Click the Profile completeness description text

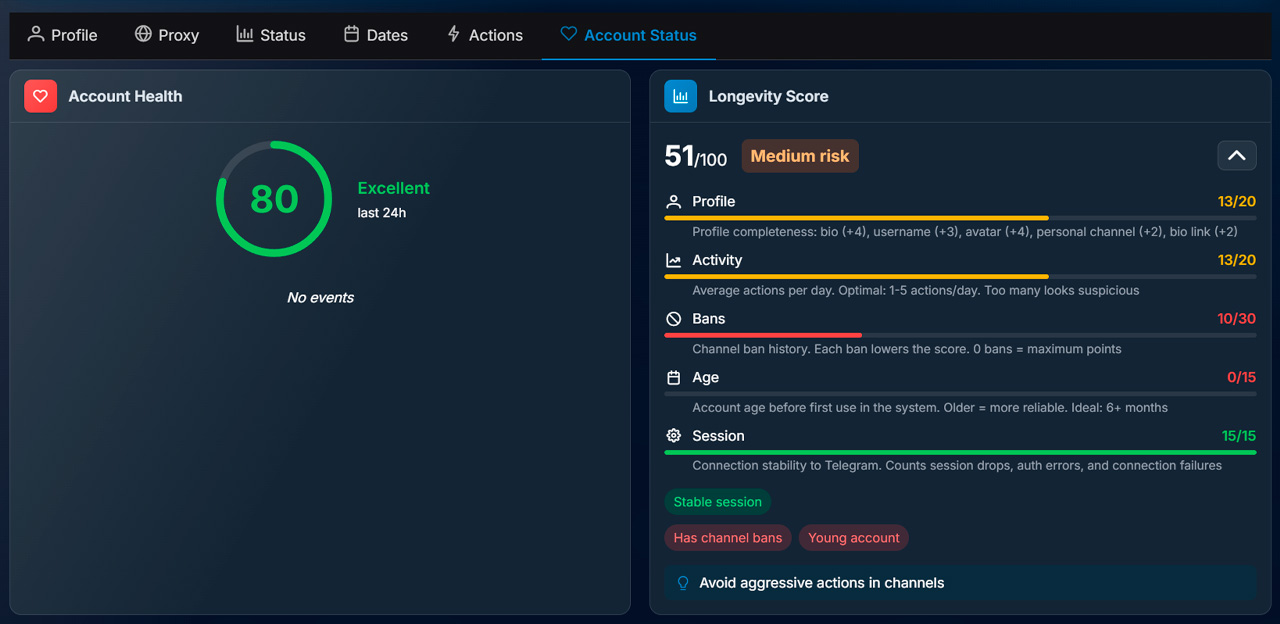point(965,232)
